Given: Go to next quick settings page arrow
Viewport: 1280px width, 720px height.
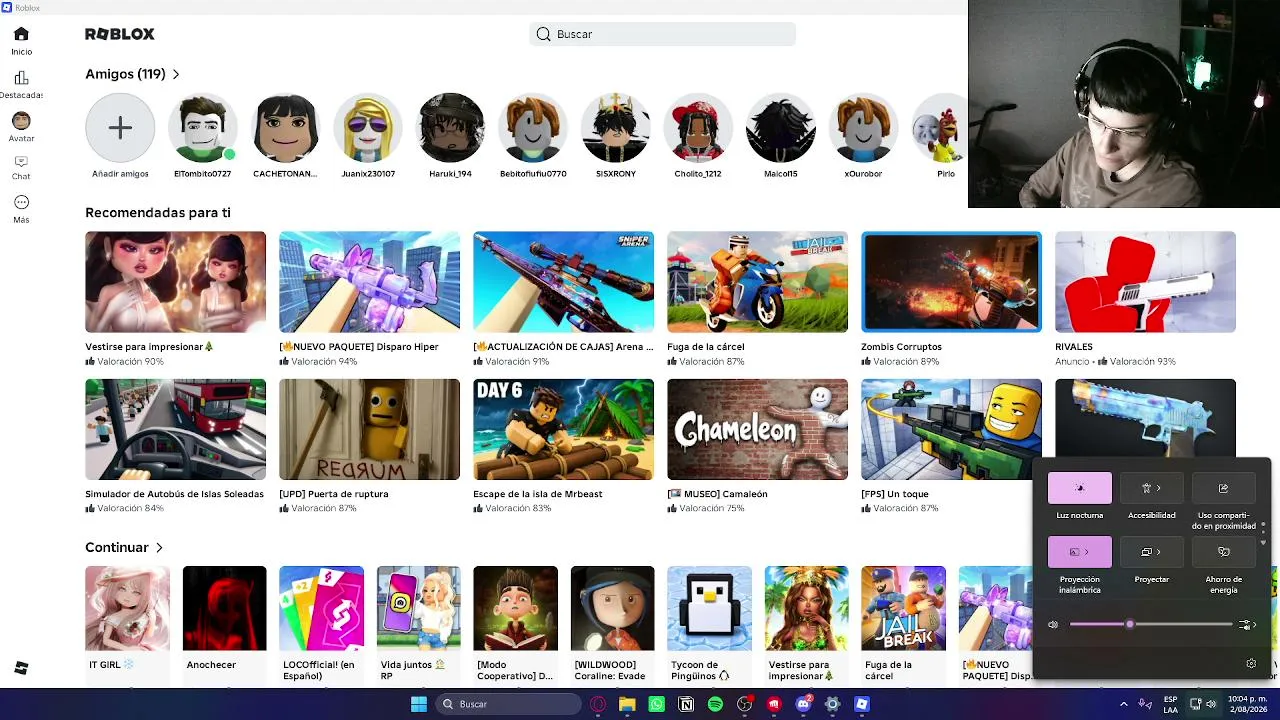Looking at the screenshot, I should (x=1263, y=542).
